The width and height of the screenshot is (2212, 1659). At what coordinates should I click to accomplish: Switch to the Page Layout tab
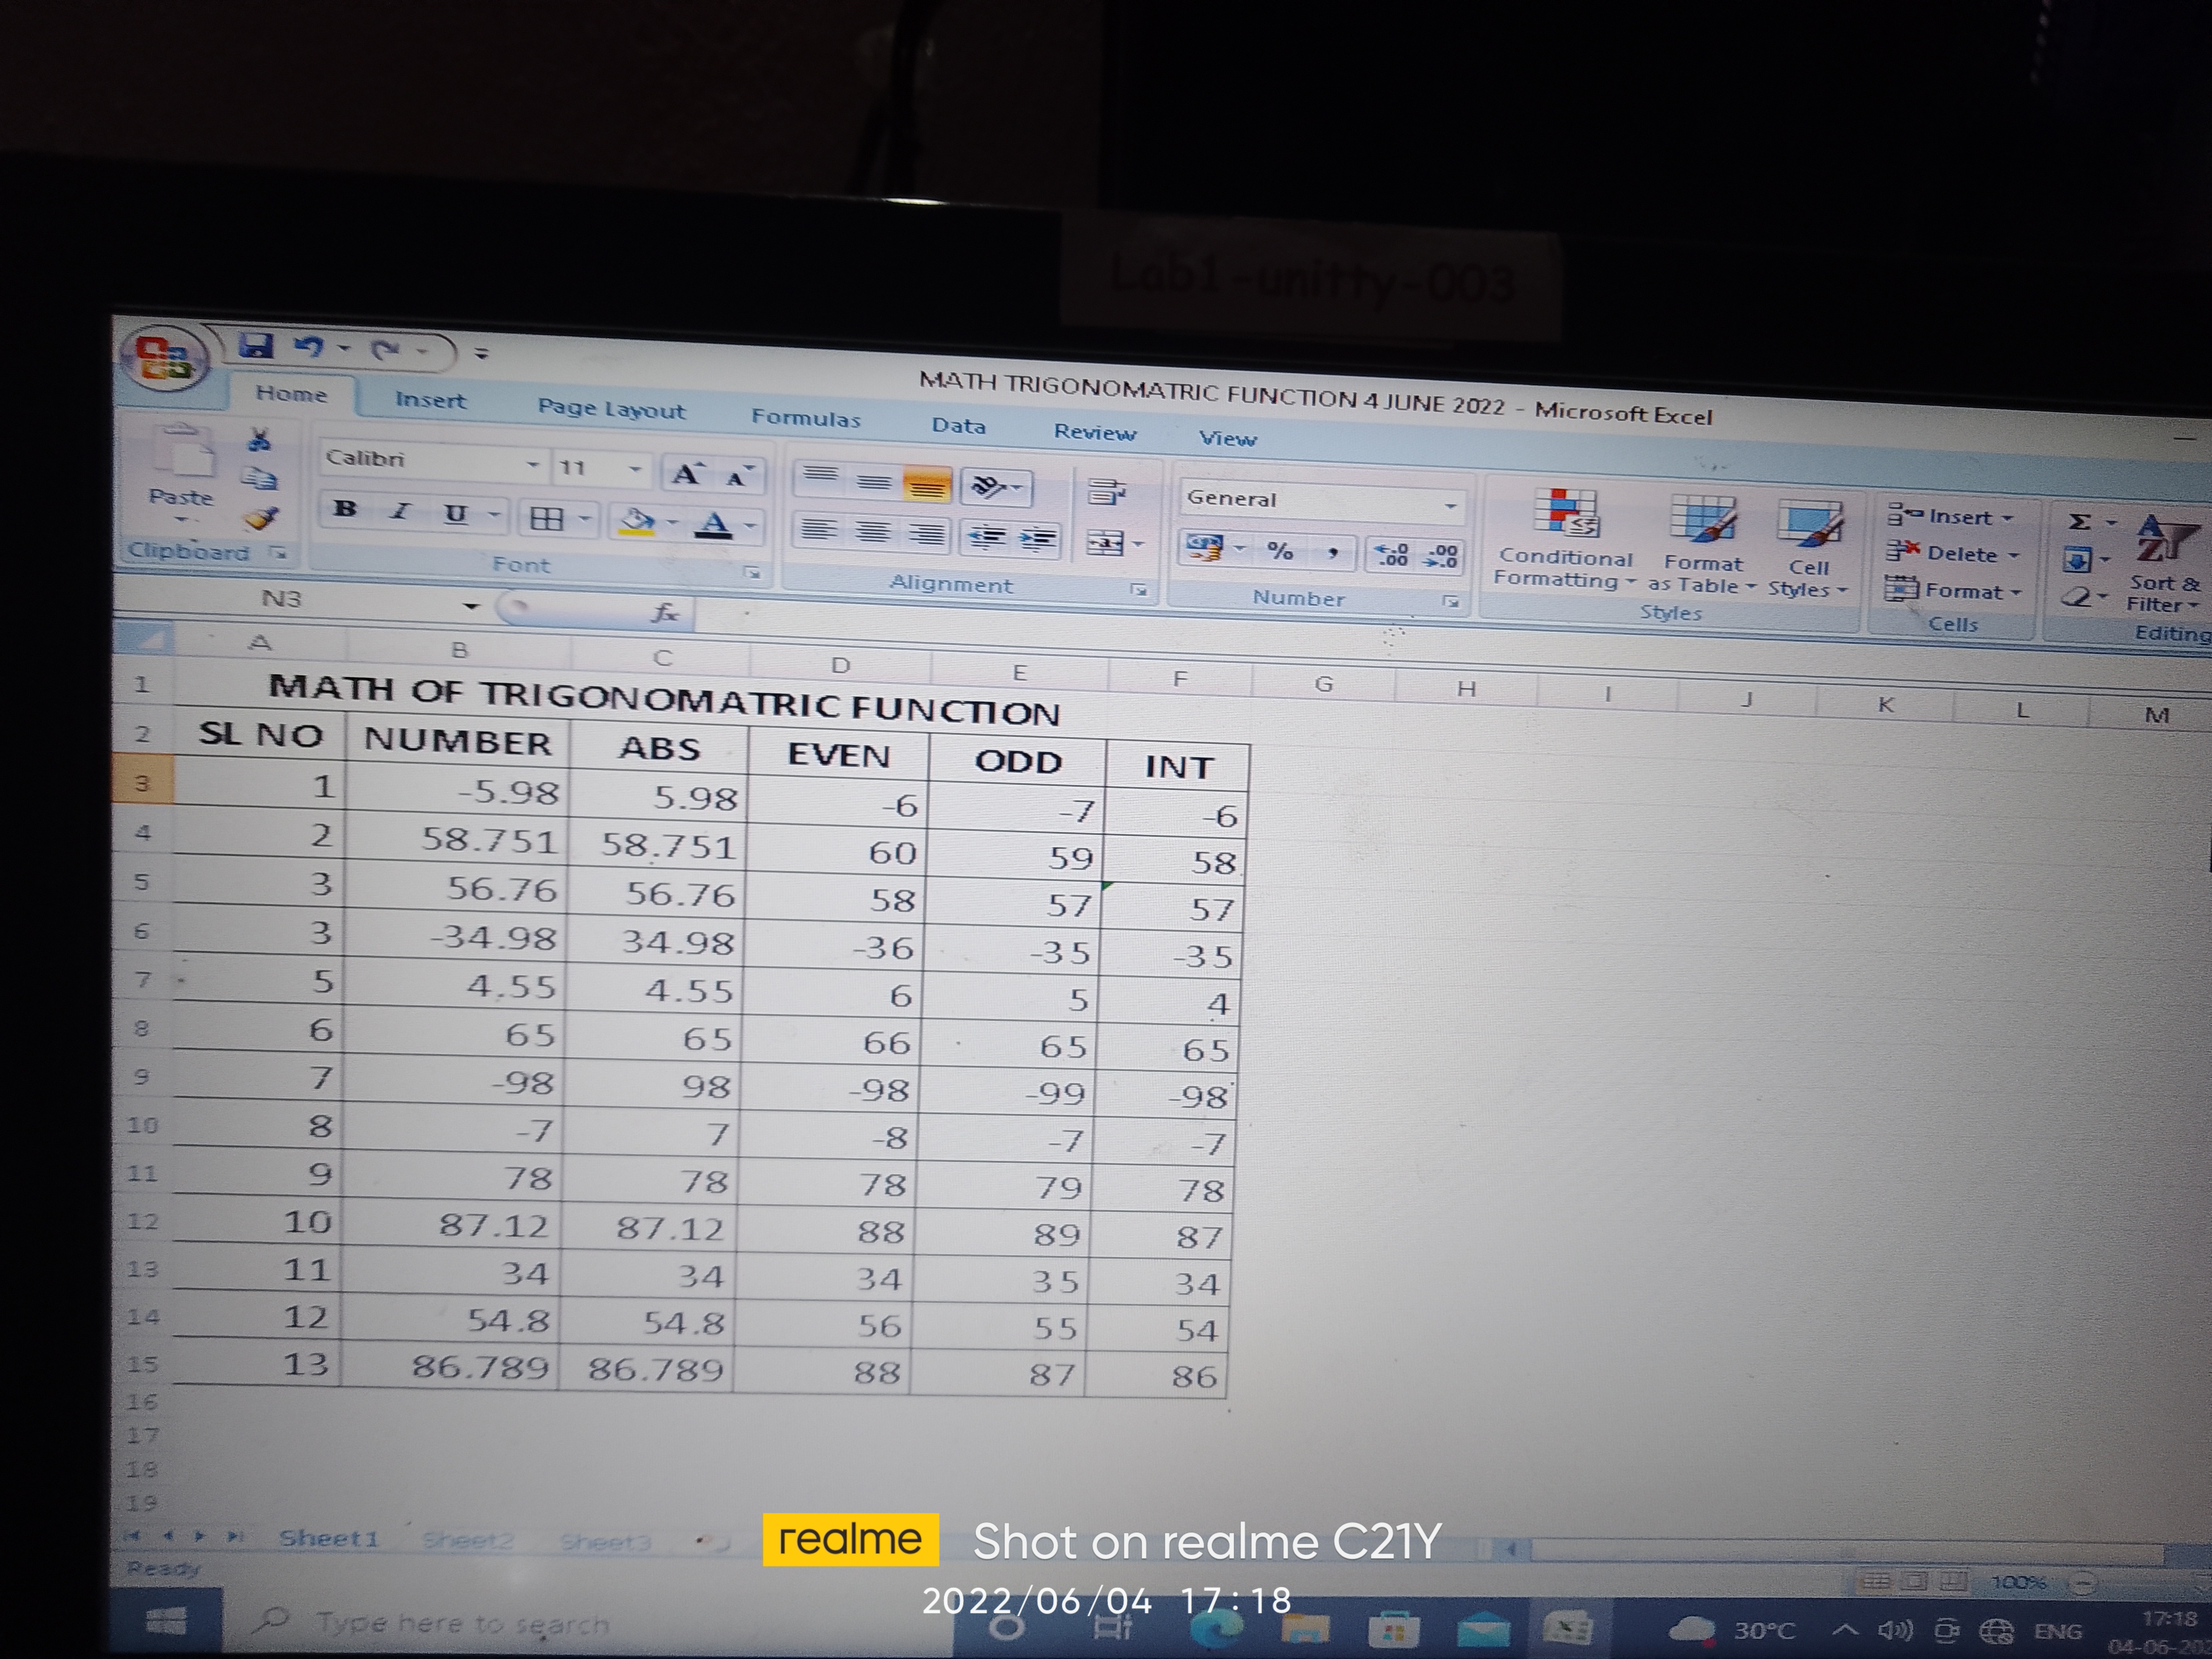(611, 409)
